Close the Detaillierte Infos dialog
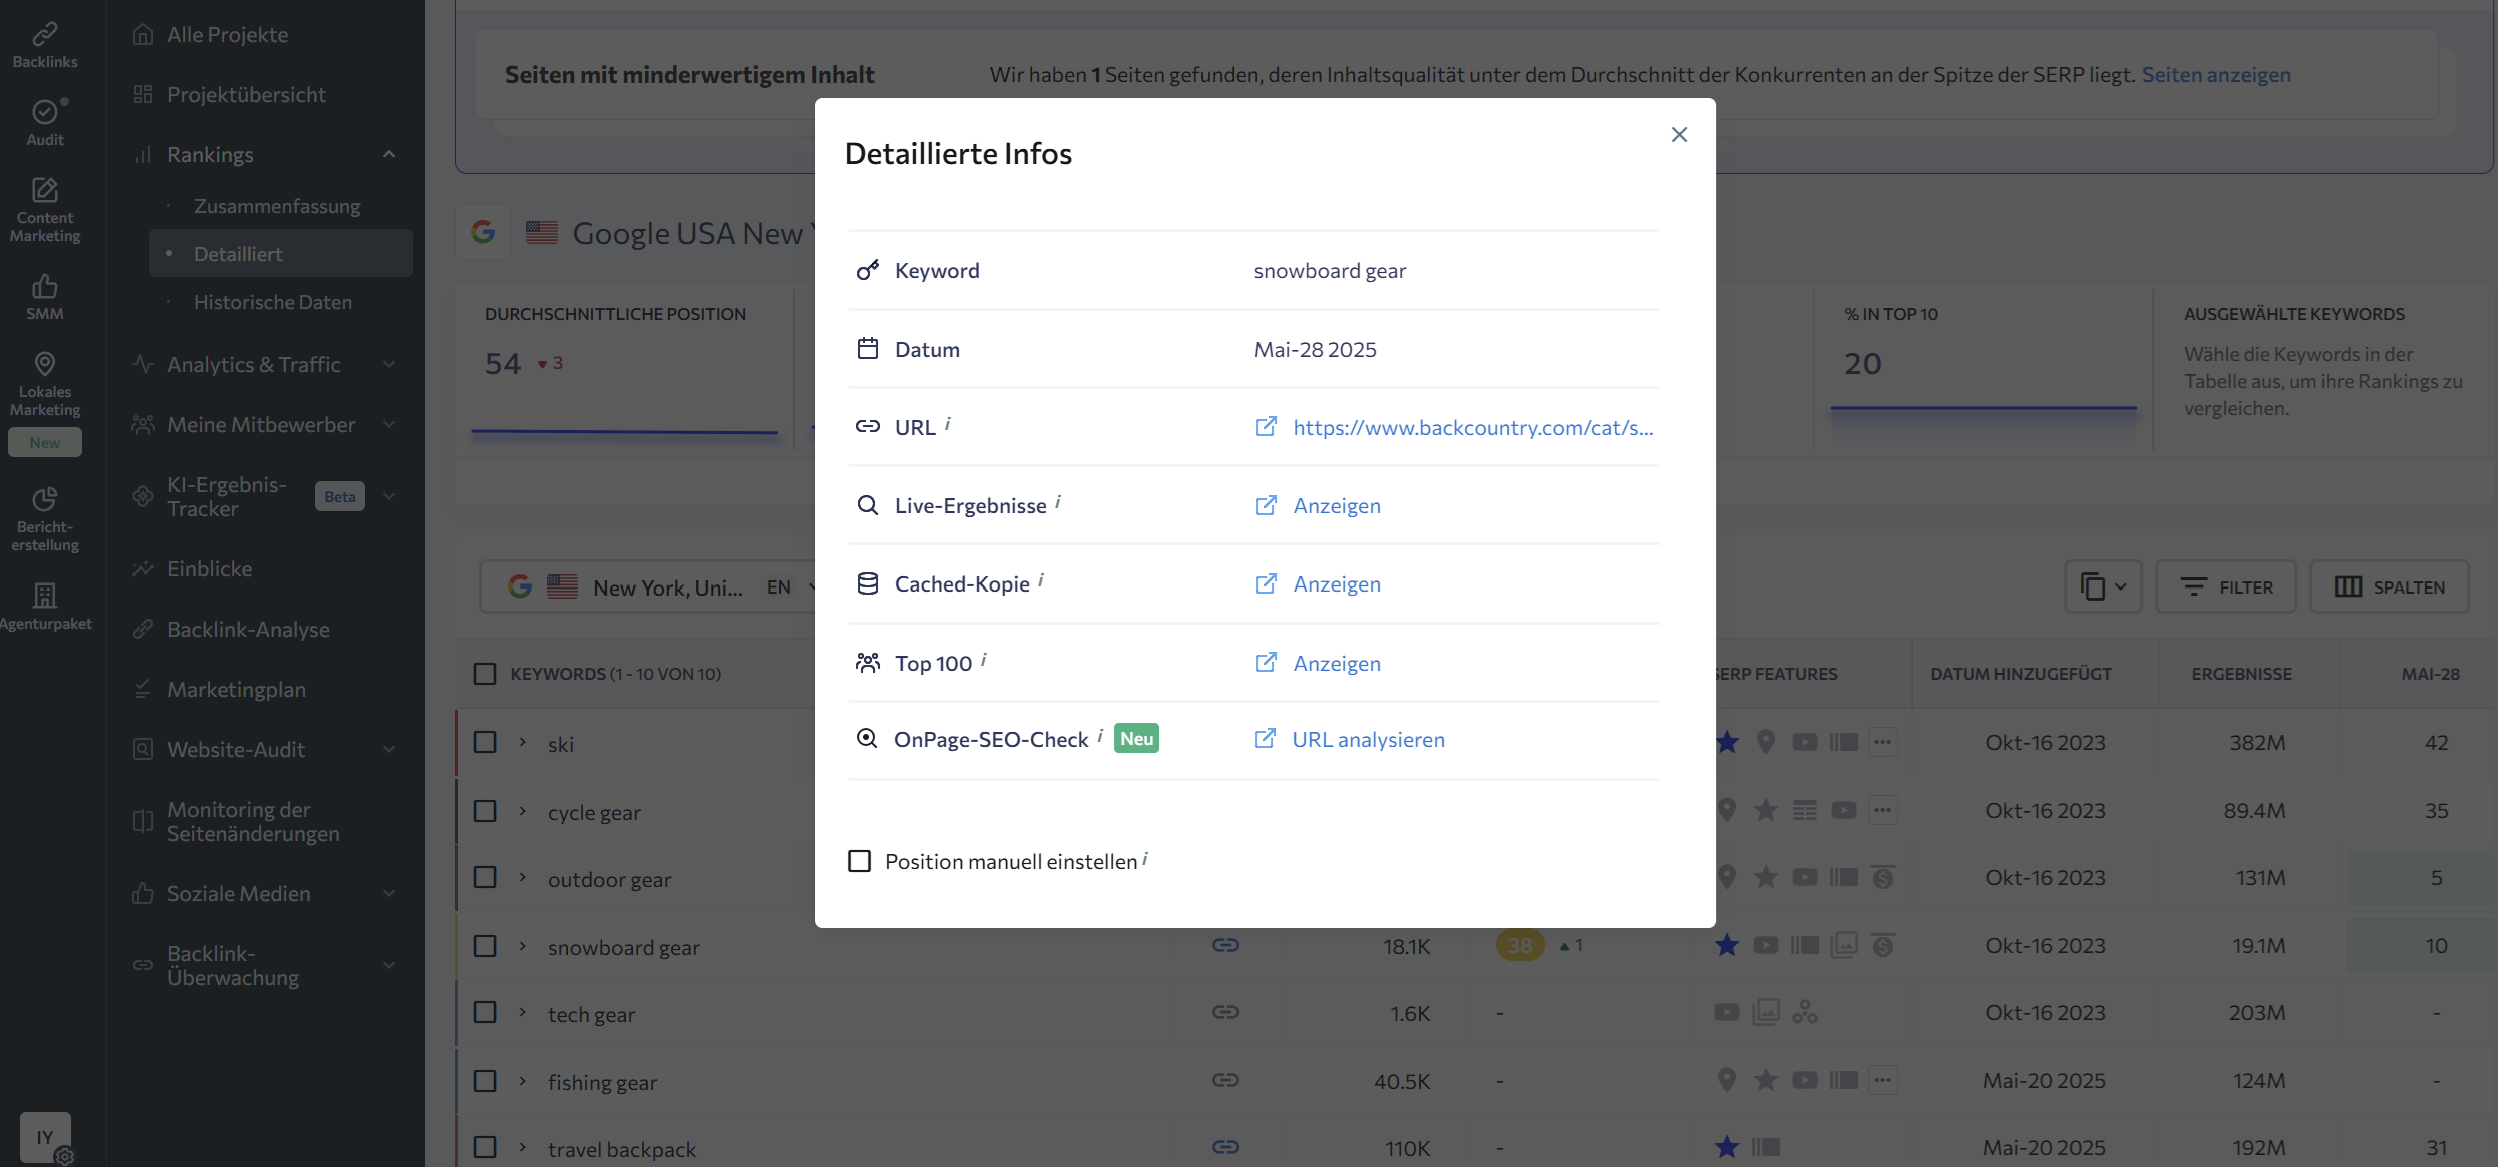 [x=1679, y=134]
